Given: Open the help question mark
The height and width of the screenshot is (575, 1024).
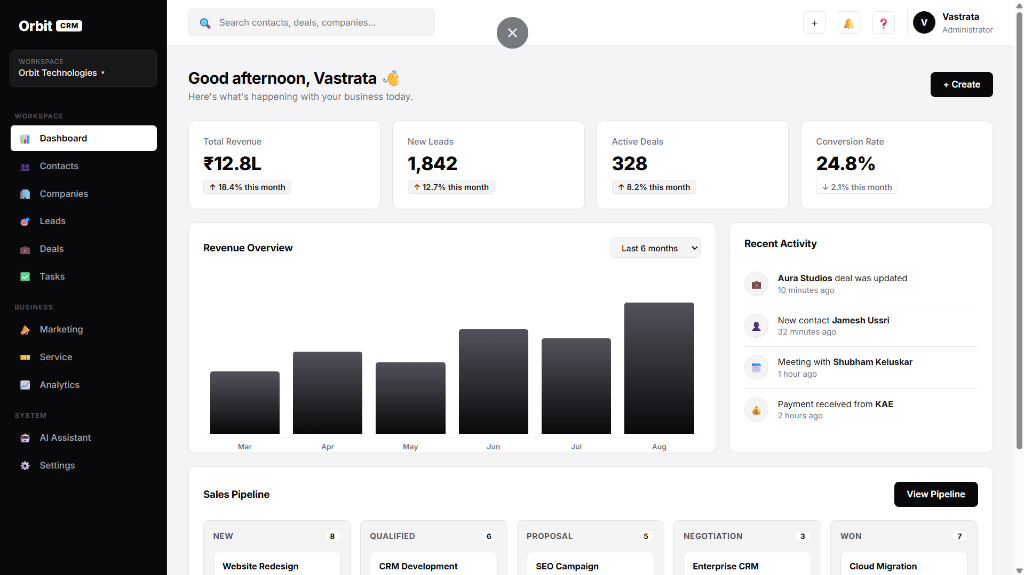Looking at the screenshot, I should [883, 23].
